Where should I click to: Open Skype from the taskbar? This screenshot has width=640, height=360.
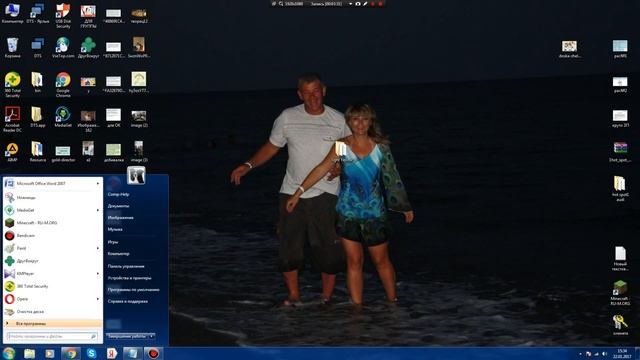click(x=91, y=353)
